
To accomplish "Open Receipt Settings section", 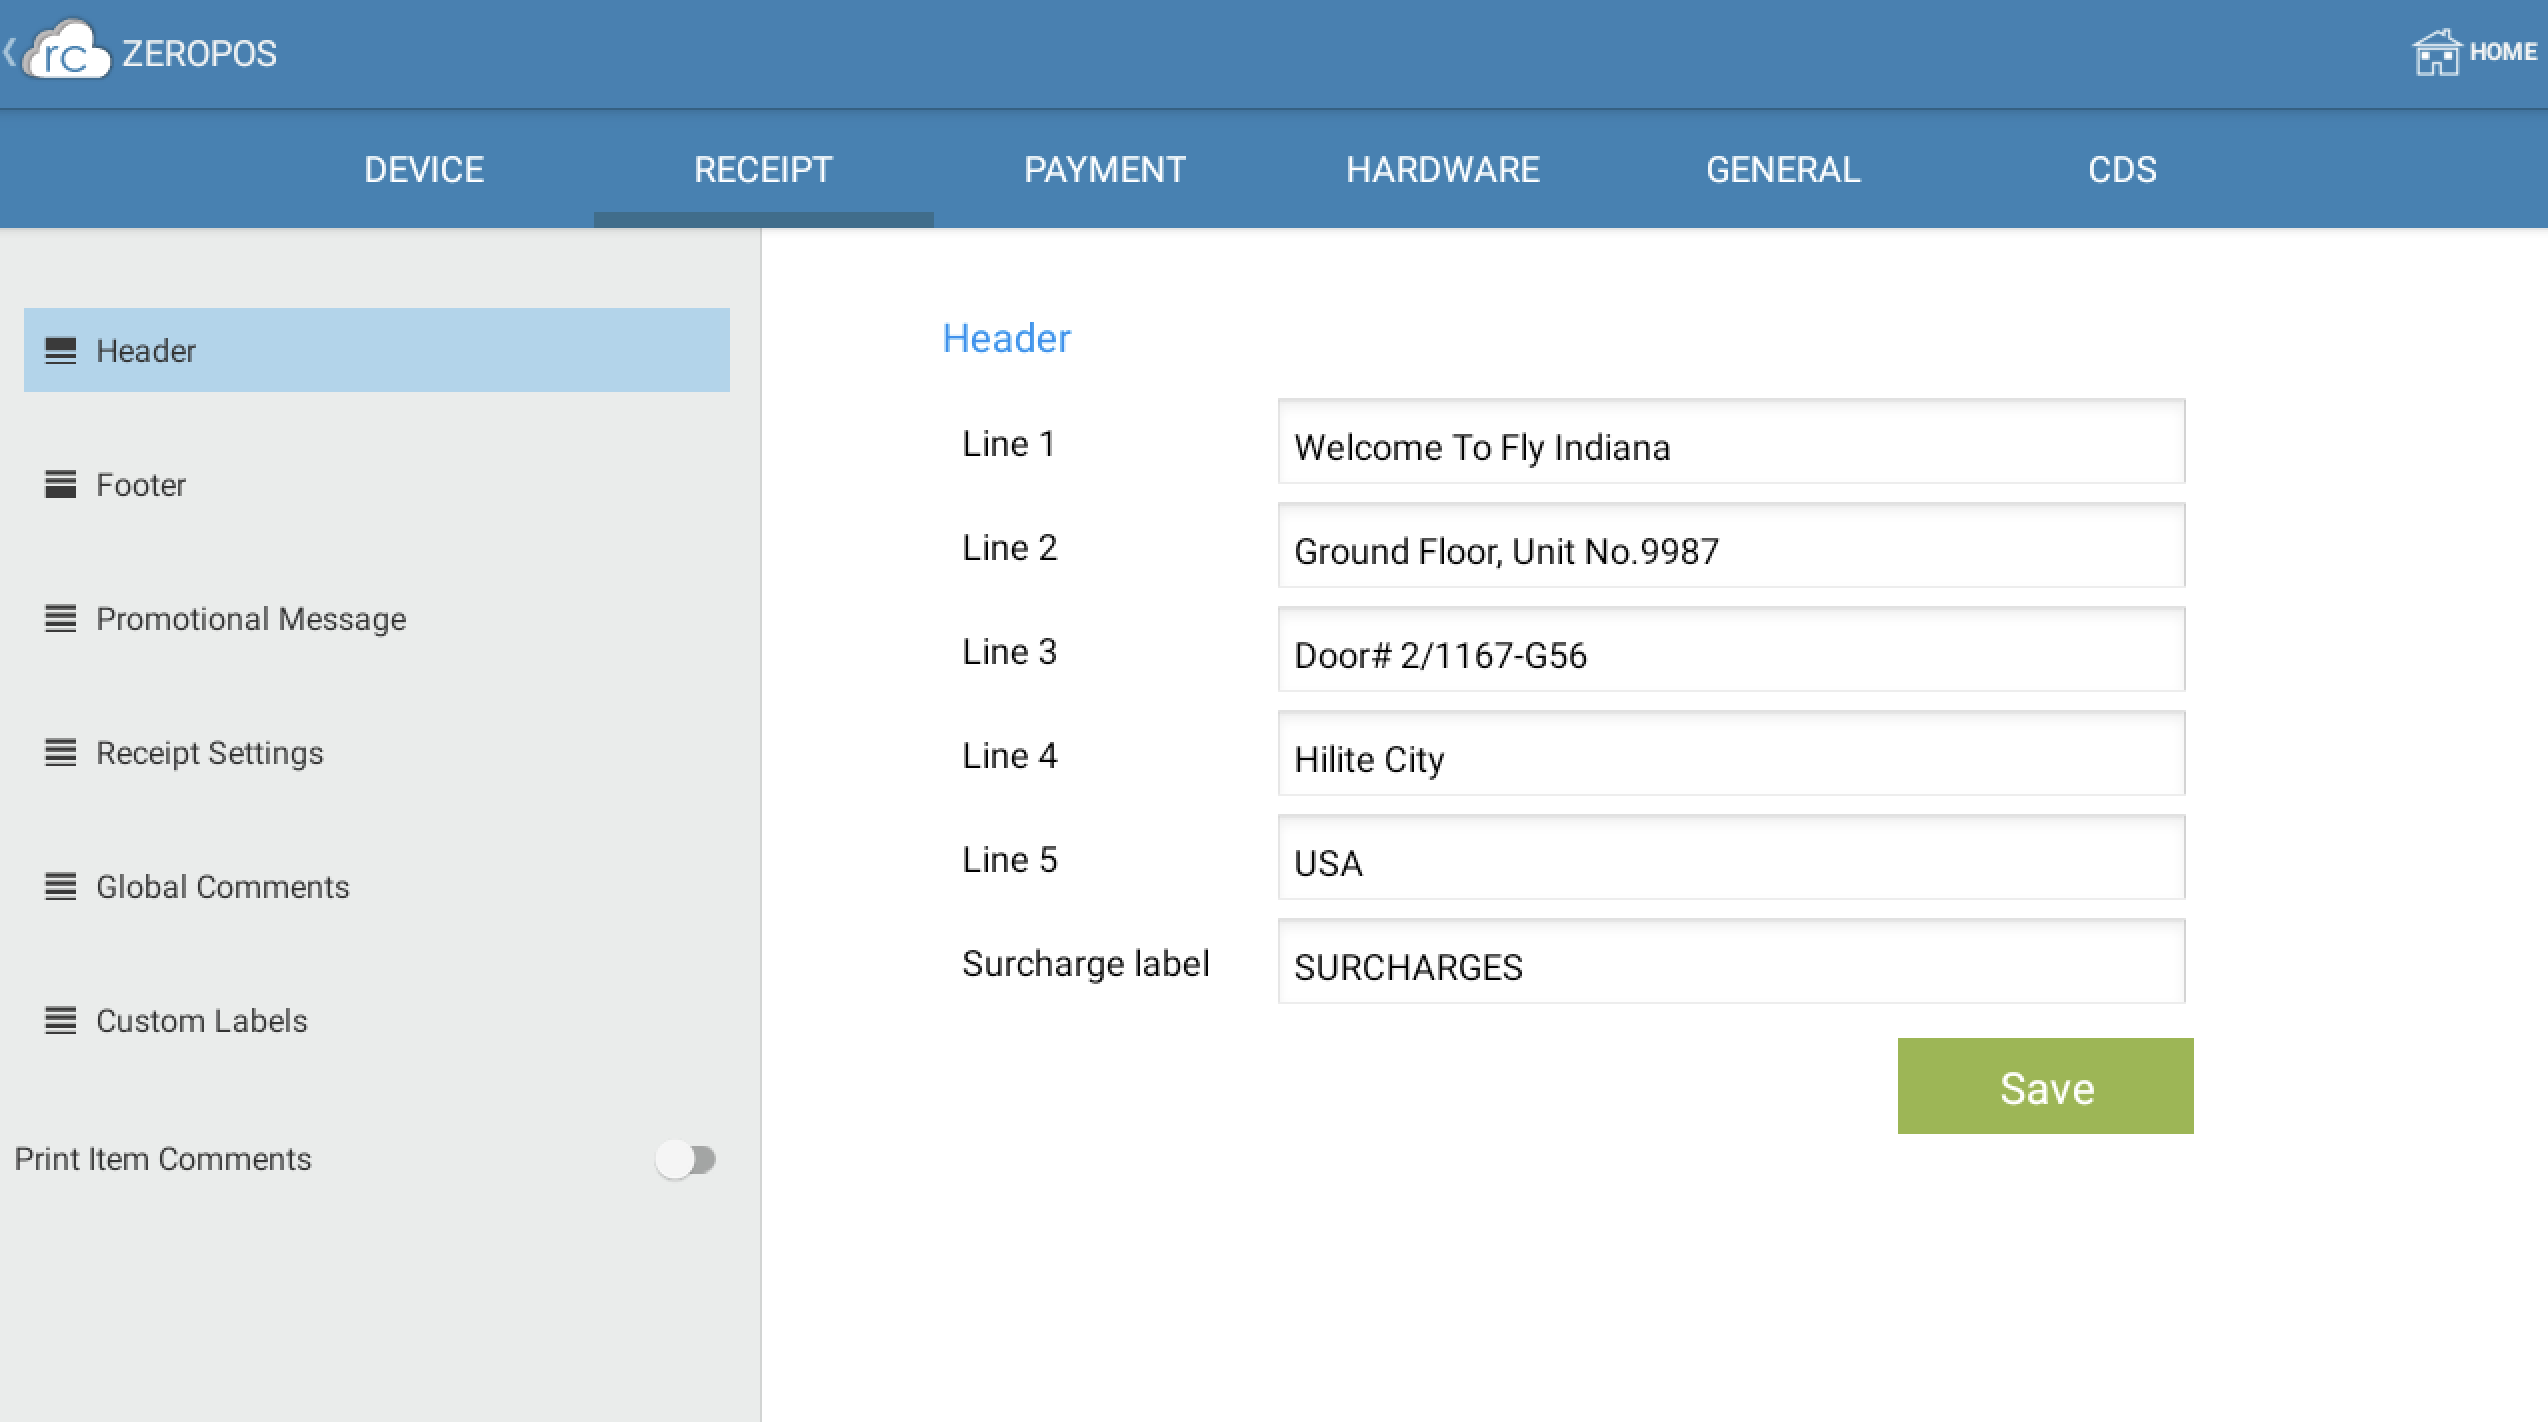I will [377, 753].
